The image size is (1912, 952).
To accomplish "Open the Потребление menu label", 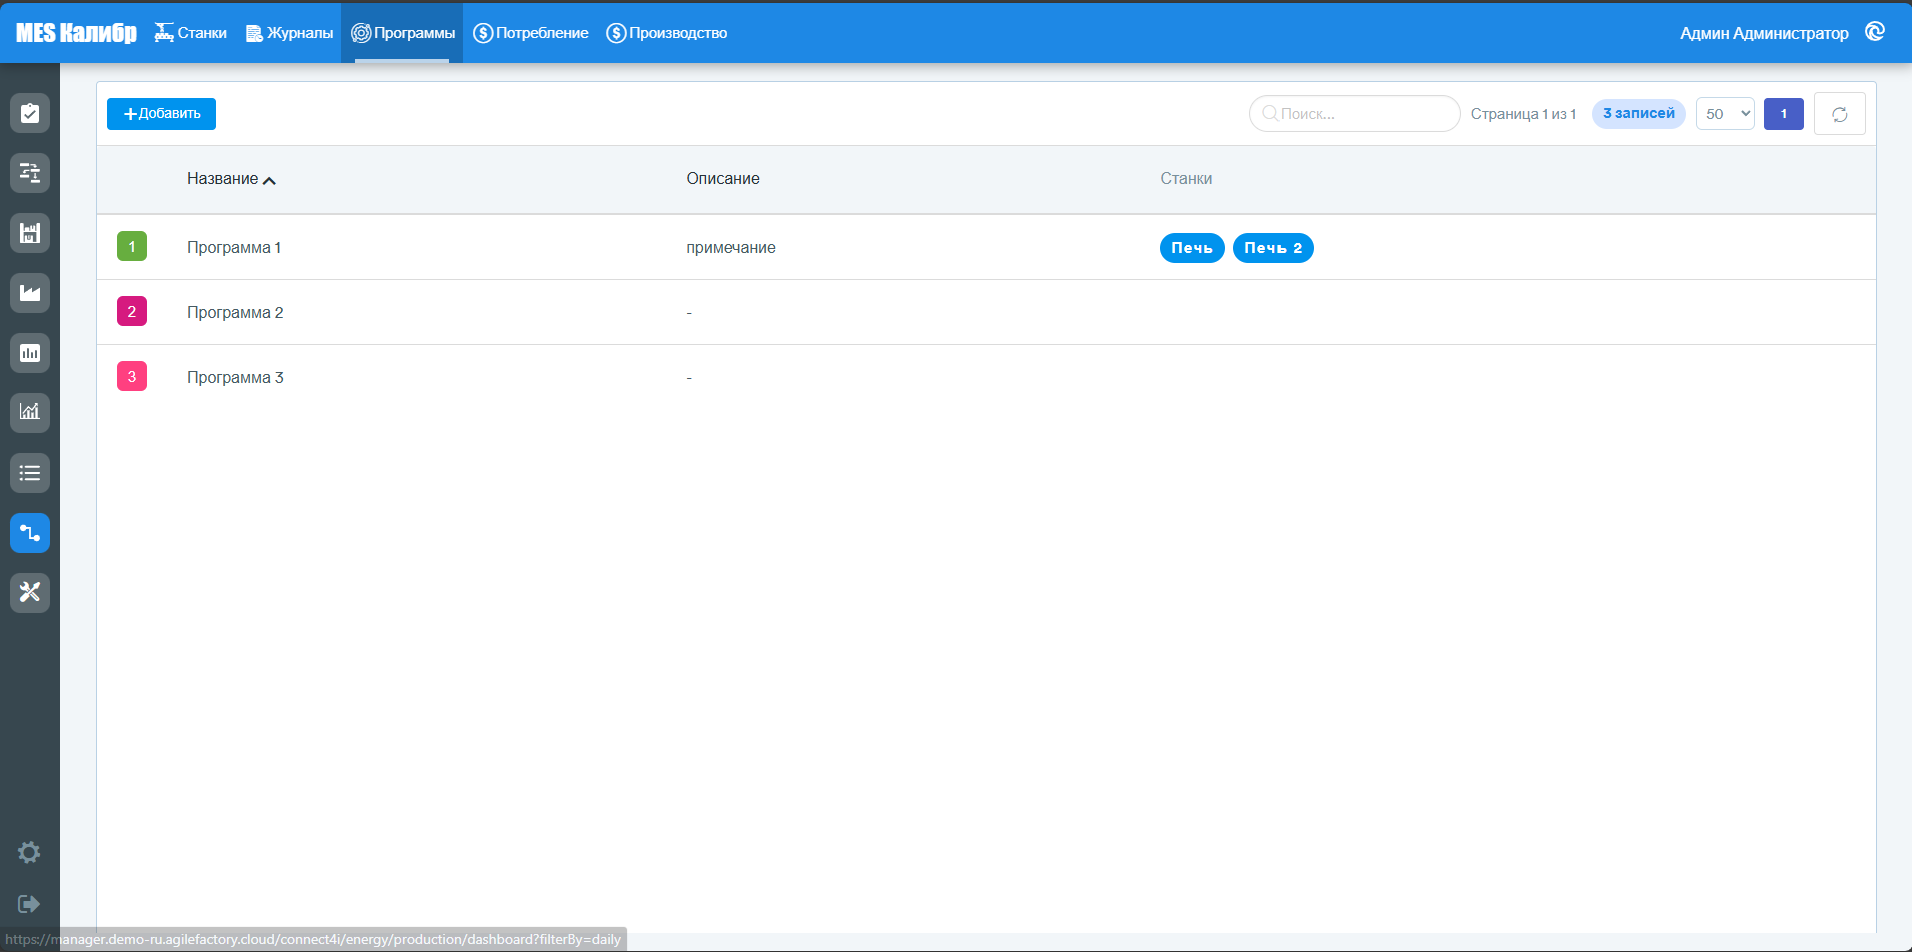I will (542, 33).
